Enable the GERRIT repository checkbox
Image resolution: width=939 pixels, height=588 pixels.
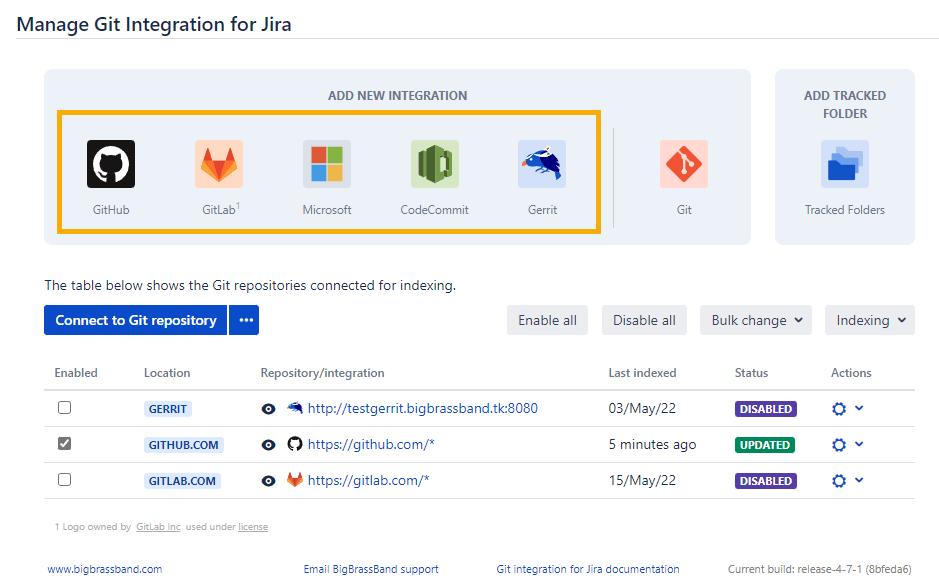point(65,408)
